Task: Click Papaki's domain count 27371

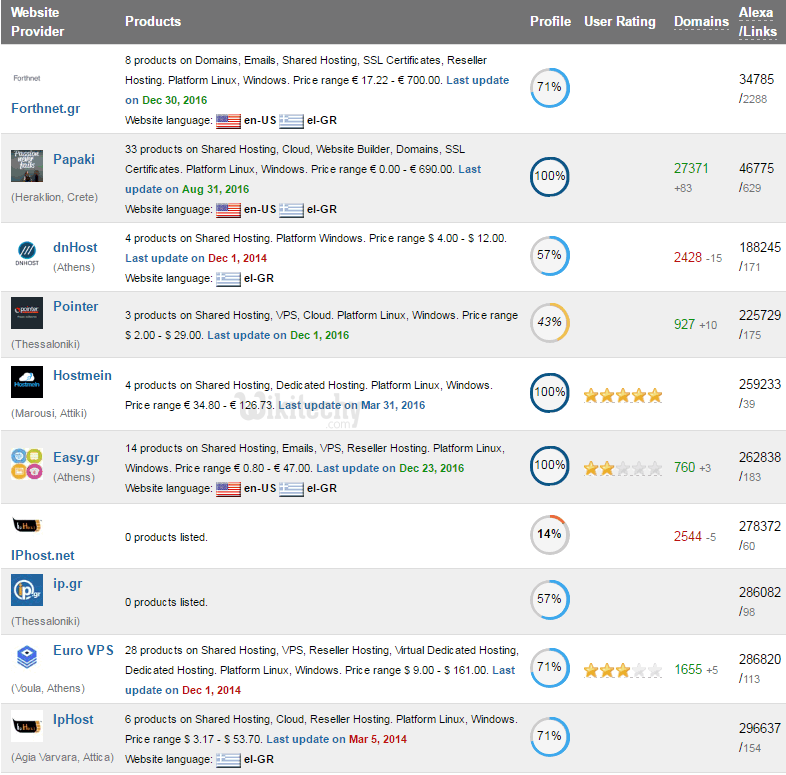Action: tap(691, 168)
